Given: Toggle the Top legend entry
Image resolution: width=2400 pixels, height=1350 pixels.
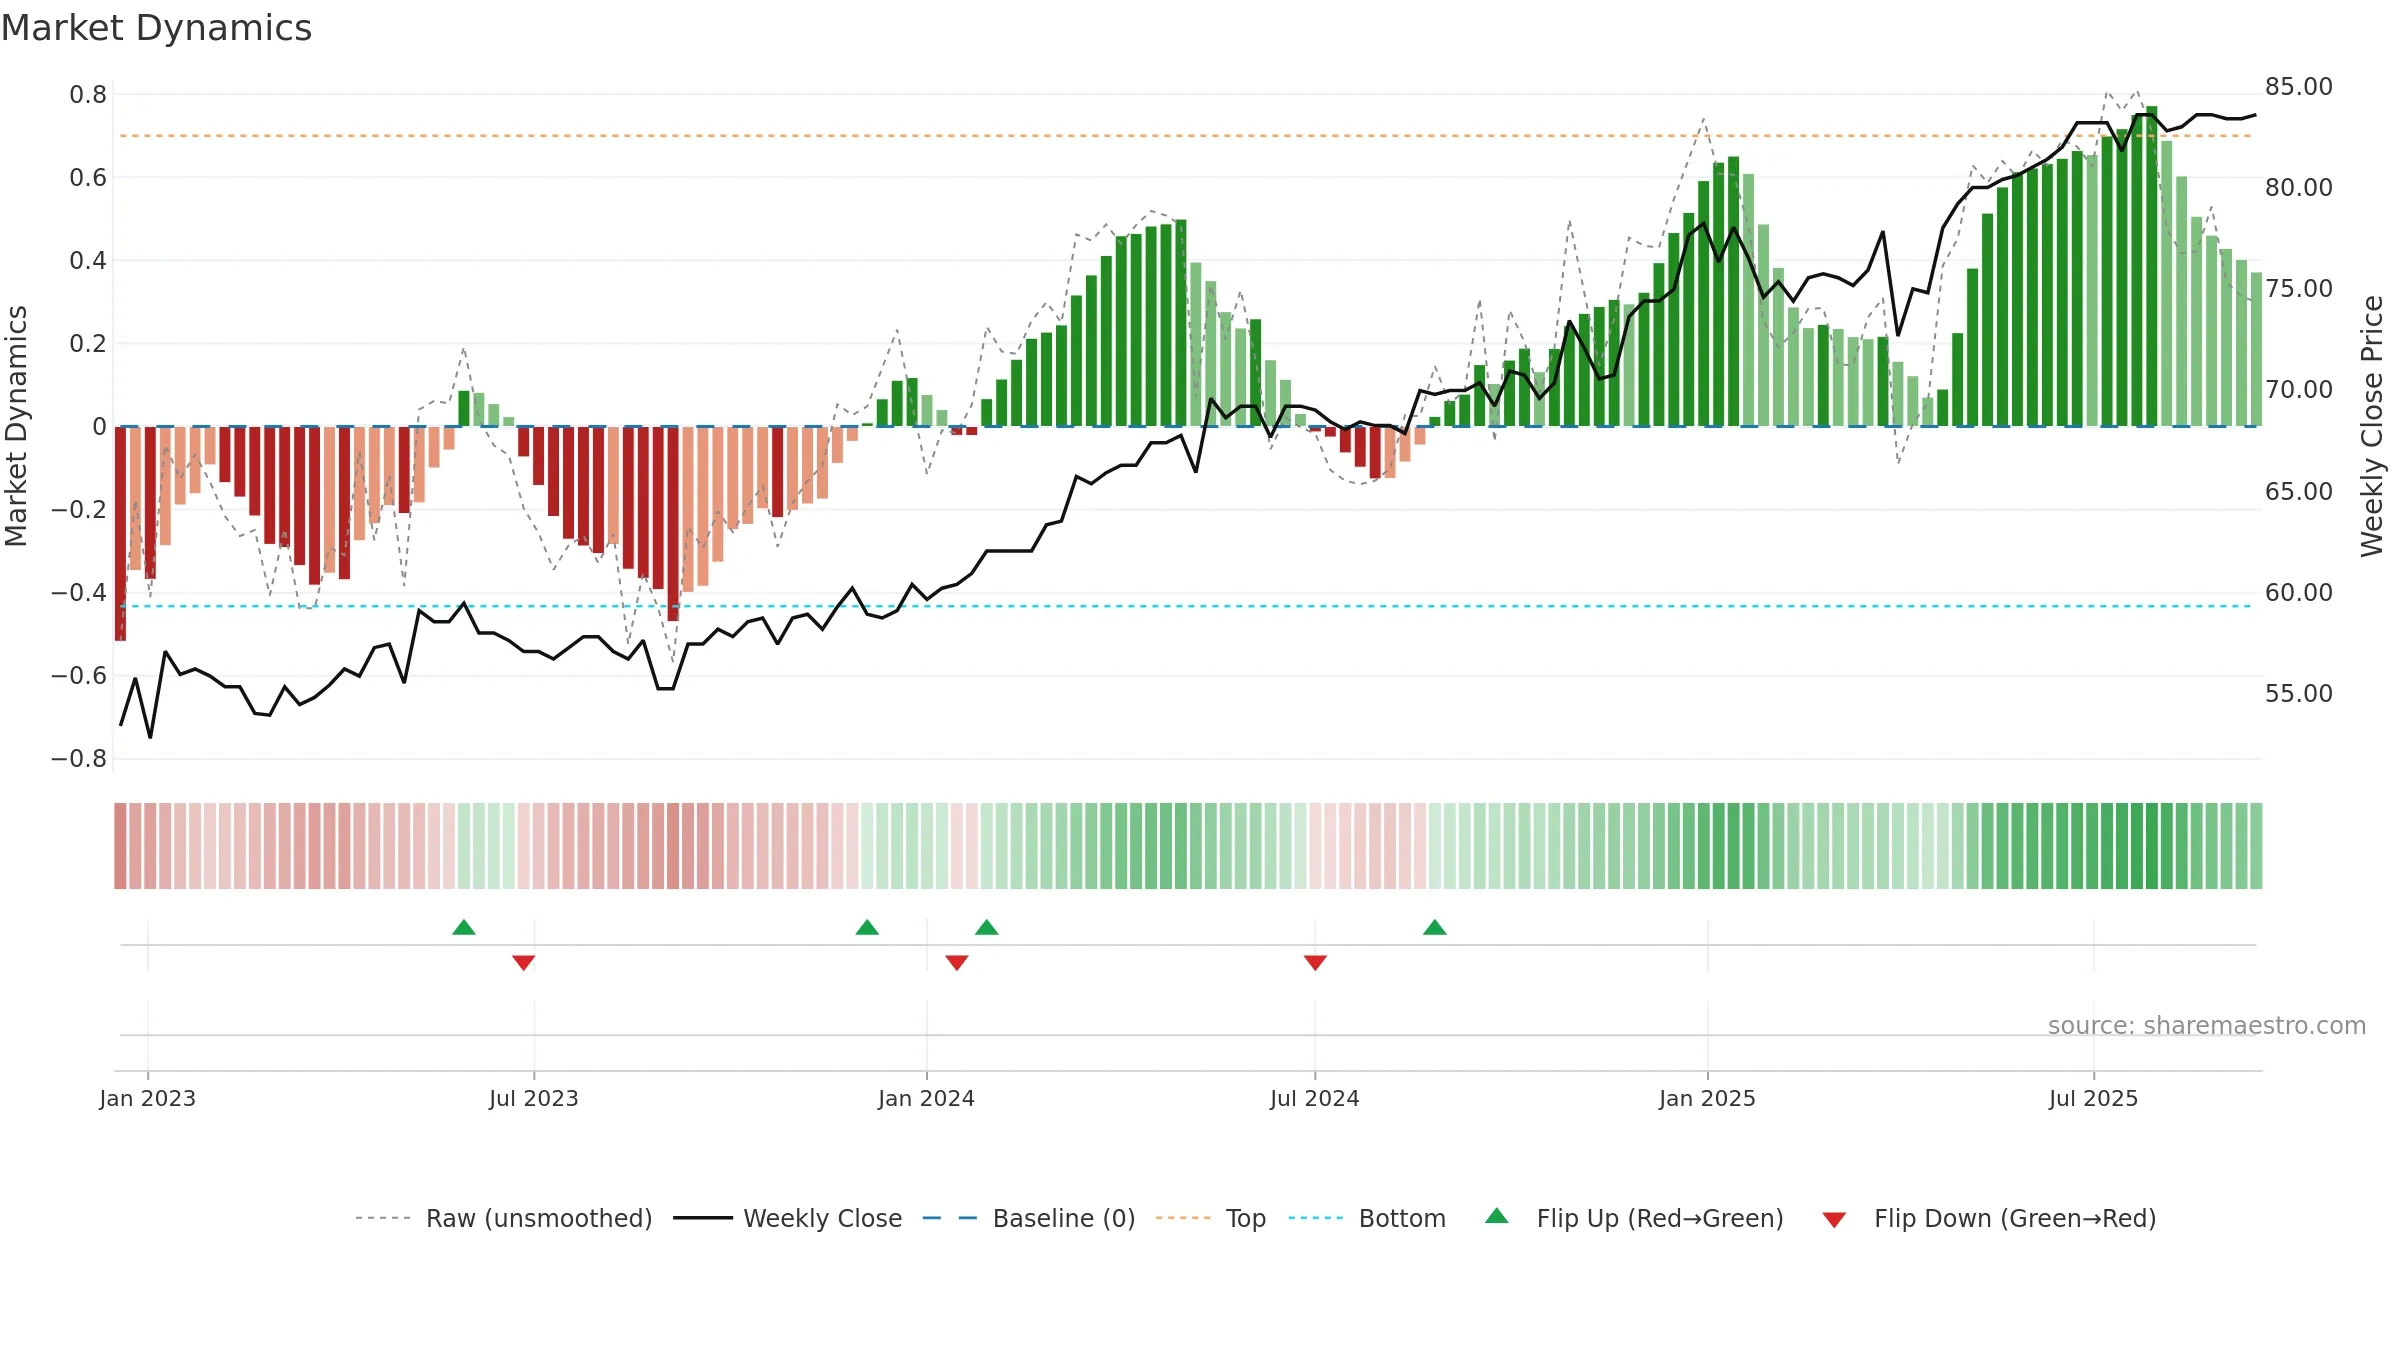Looking at the screenshot, I should (x=1210, y=1218).
